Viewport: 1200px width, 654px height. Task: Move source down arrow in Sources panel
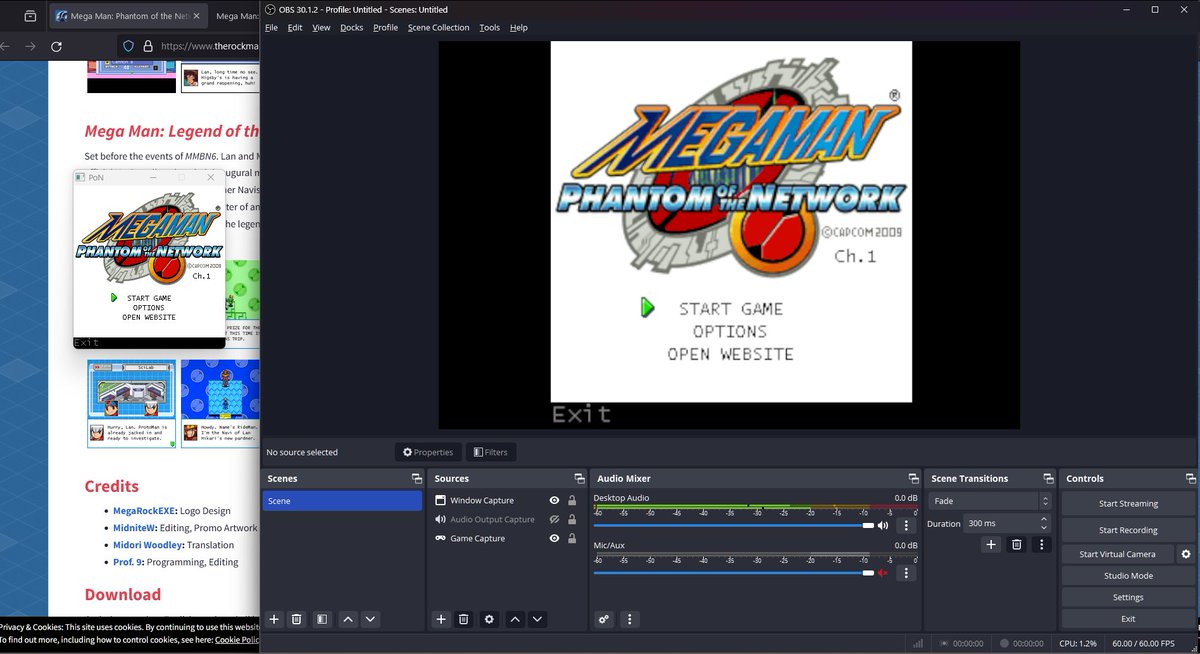(538, 620)
